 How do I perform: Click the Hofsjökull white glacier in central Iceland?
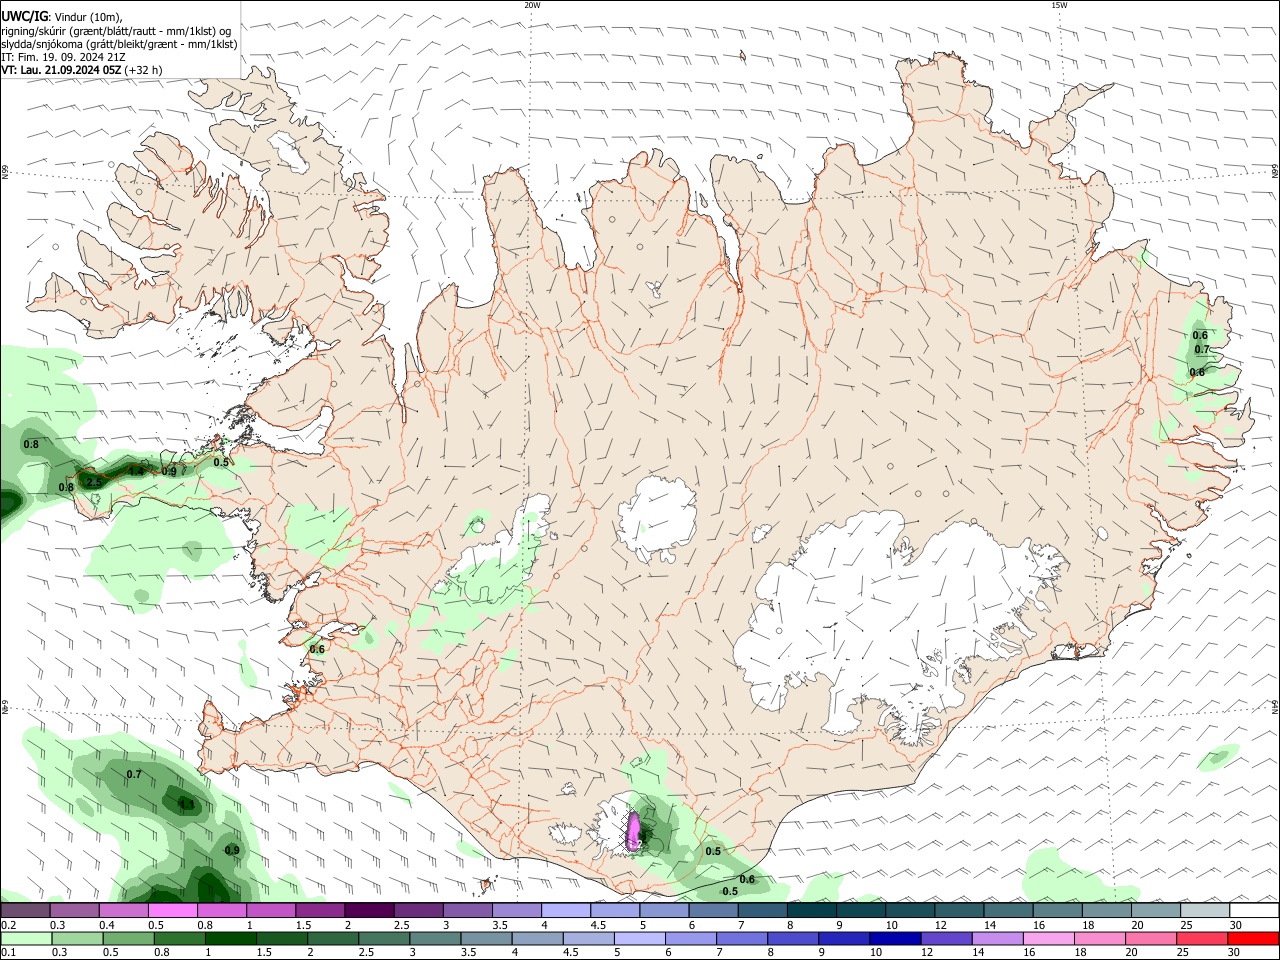(656, 518)
